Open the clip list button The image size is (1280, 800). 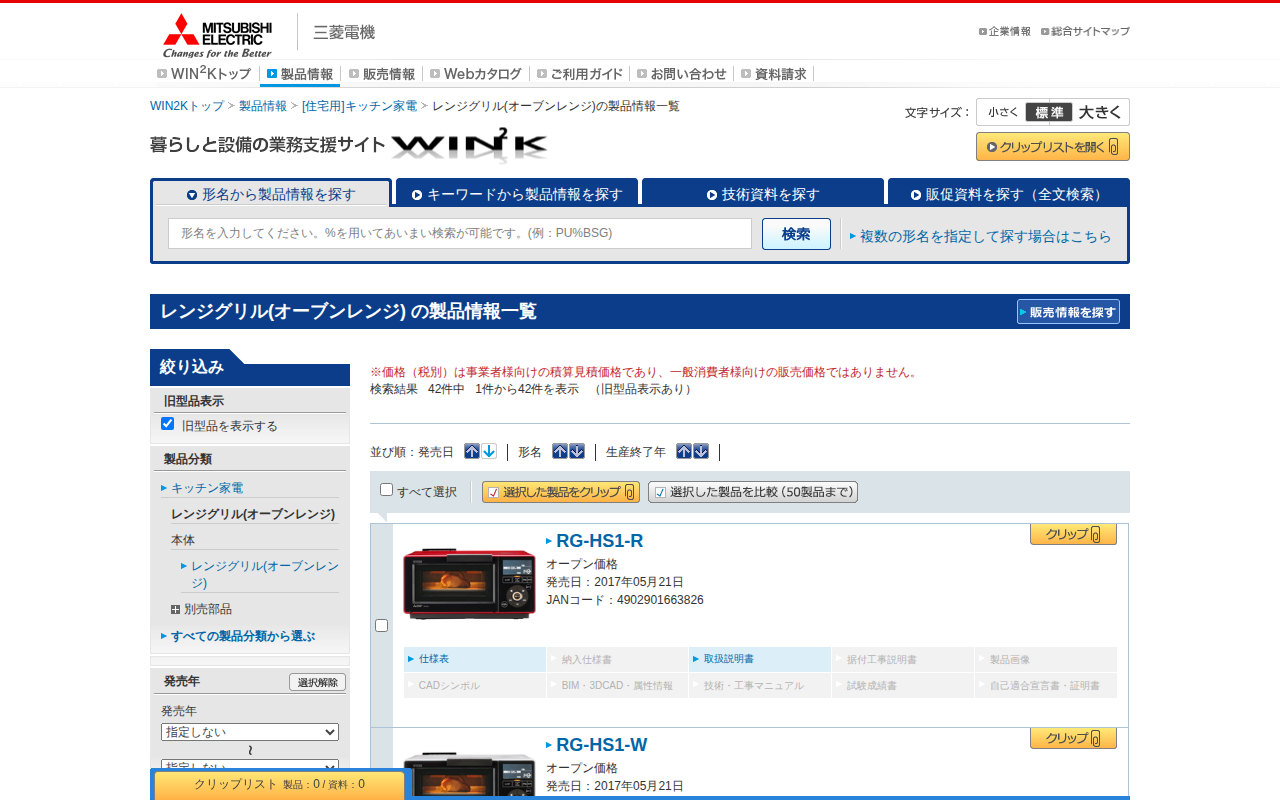[1053, 147]
